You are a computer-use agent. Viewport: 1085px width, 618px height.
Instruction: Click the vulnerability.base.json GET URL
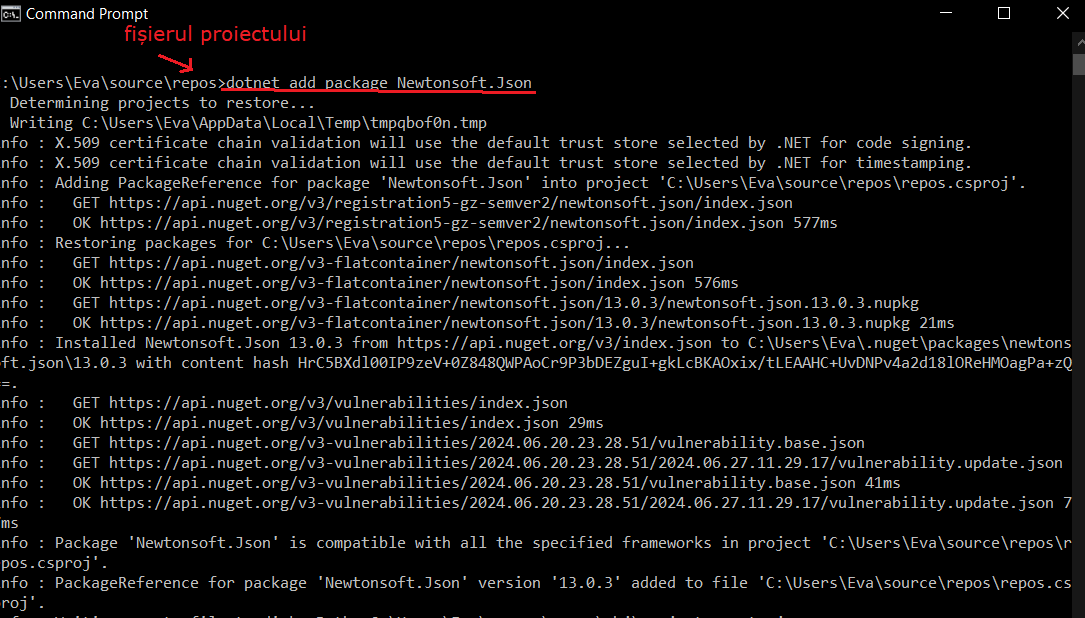click(487, 443)
